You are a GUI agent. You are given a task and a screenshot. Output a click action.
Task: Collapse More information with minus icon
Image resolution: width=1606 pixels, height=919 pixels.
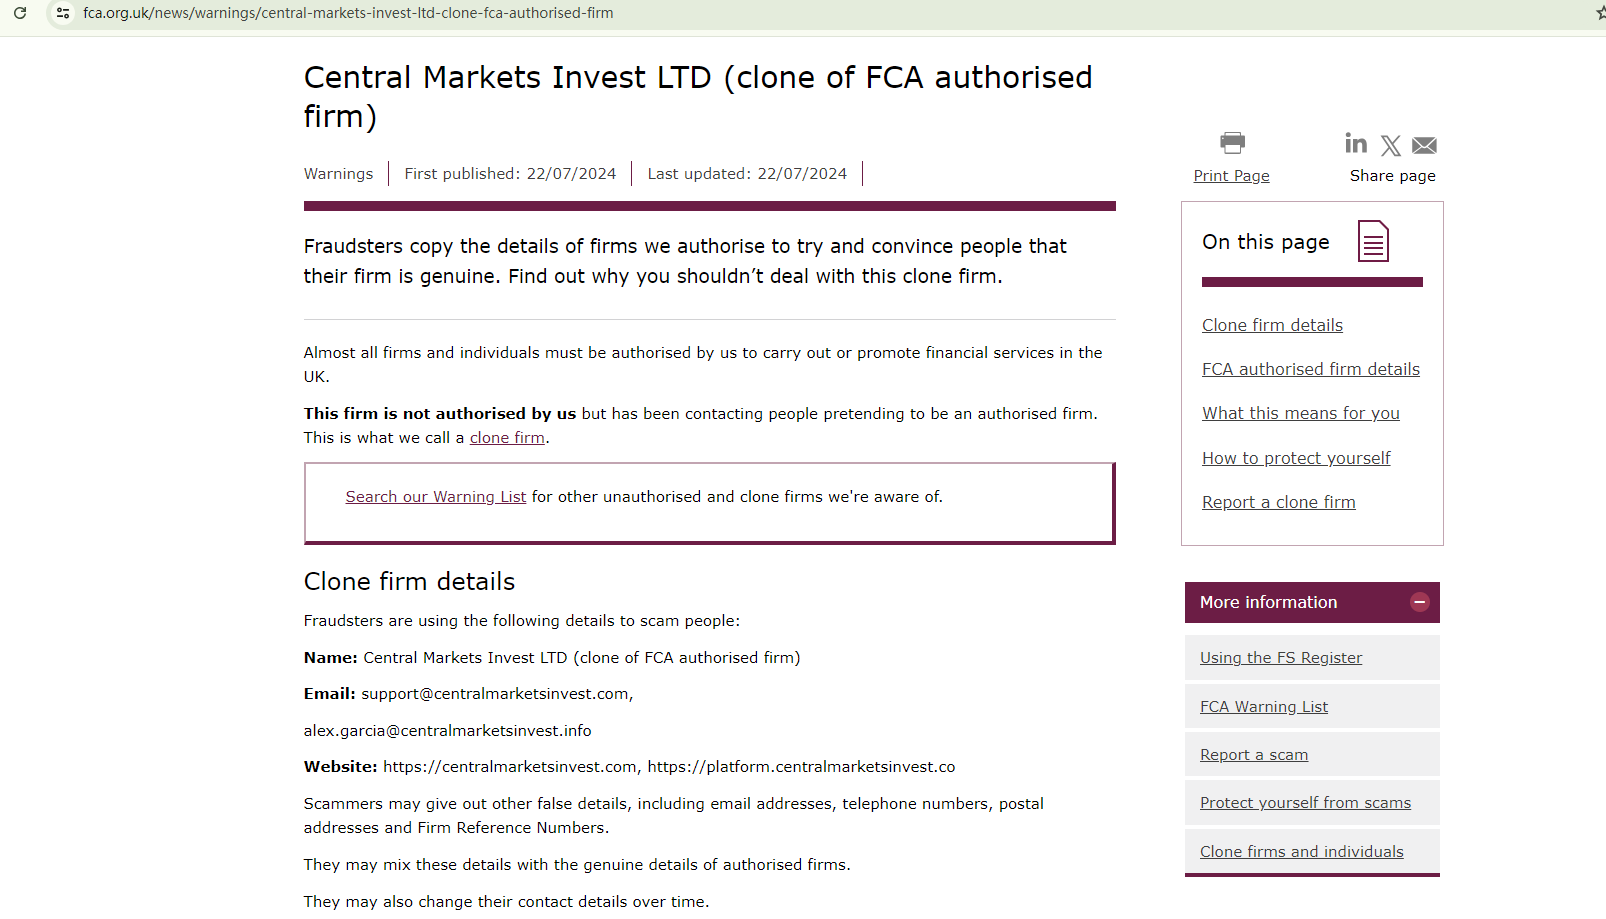click(x=1419, y=602)
